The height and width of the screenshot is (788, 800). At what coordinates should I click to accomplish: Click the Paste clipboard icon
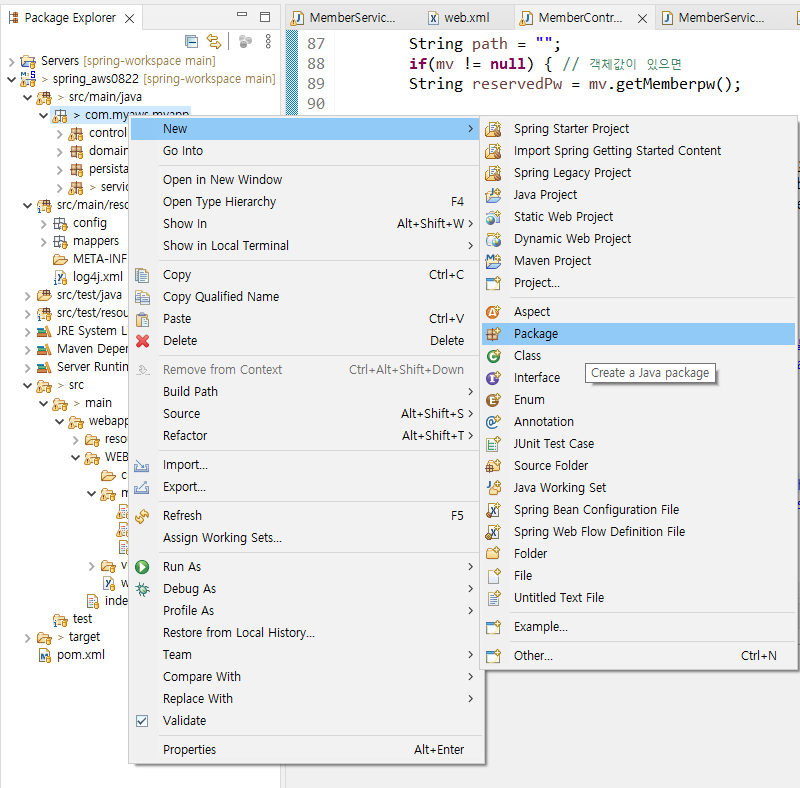142,319
